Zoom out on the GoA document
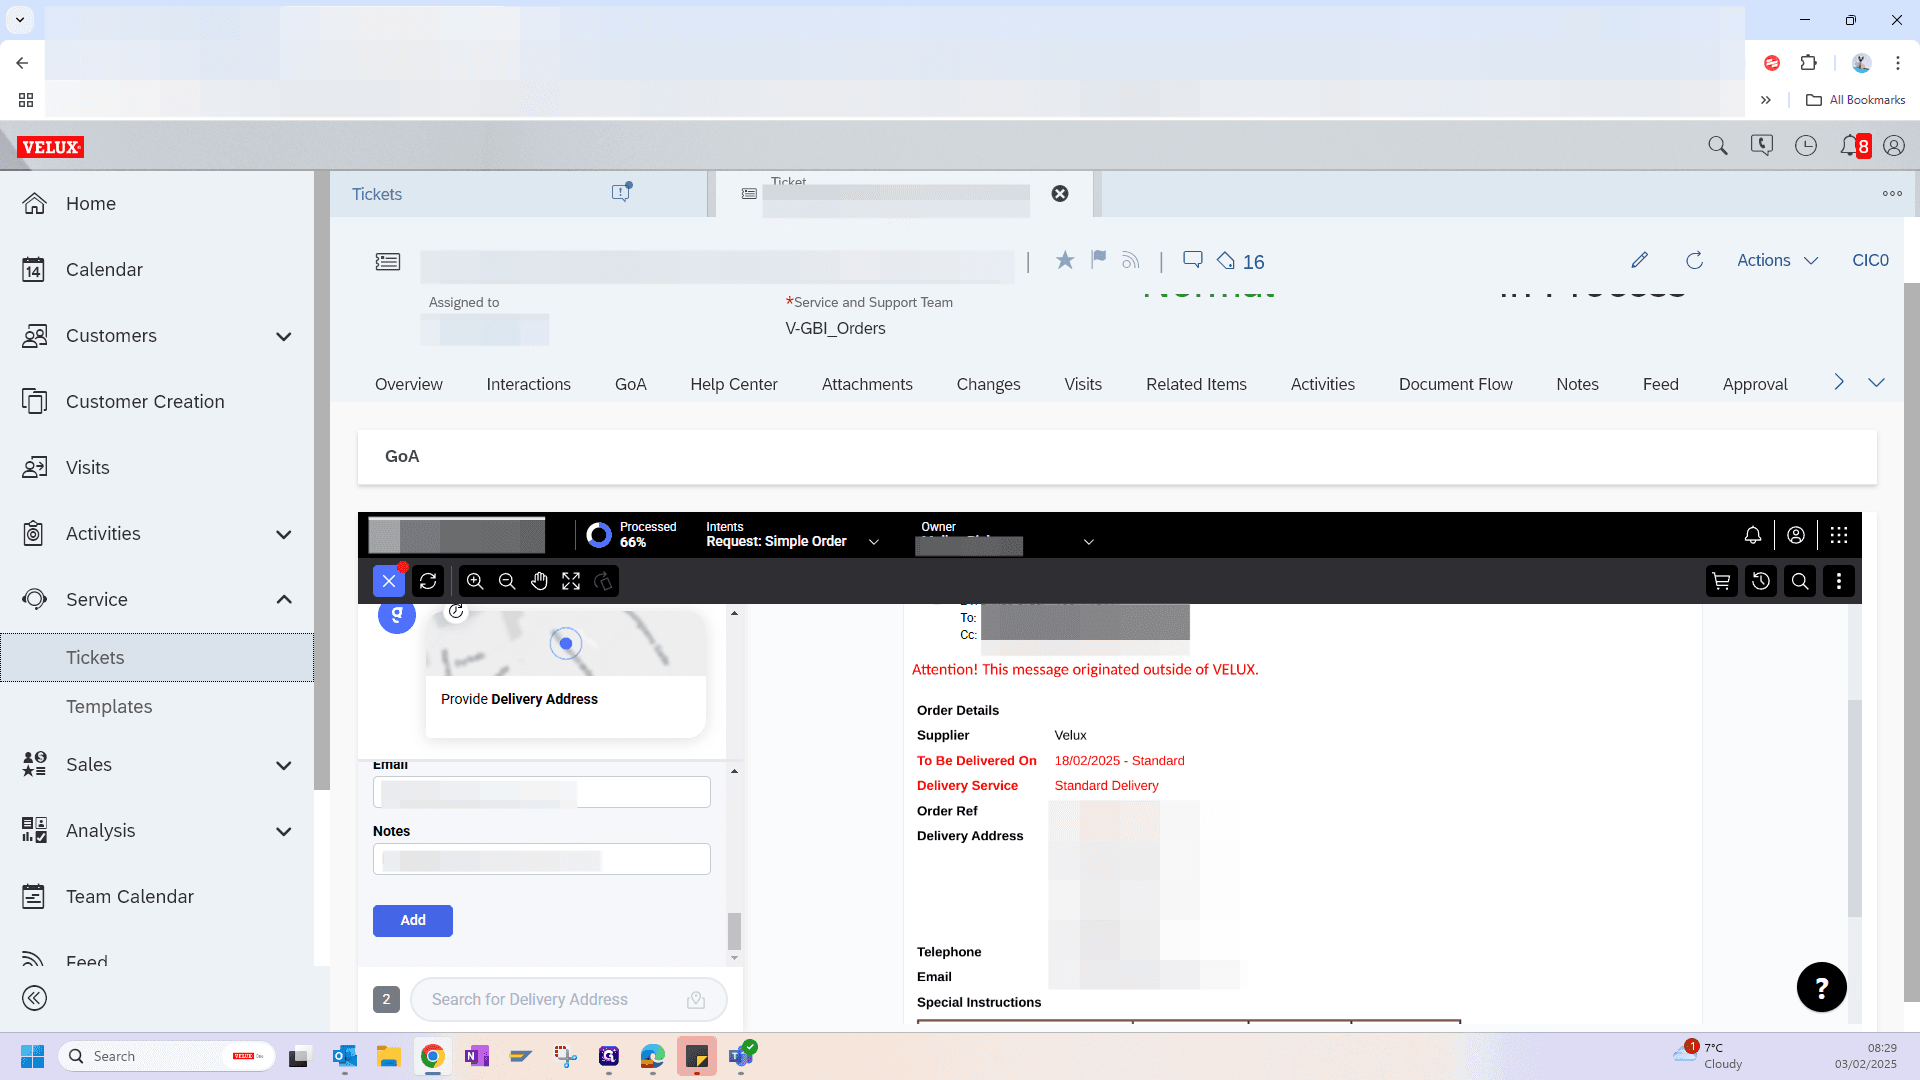The image size is (1920, 1080). pos(507,581)
